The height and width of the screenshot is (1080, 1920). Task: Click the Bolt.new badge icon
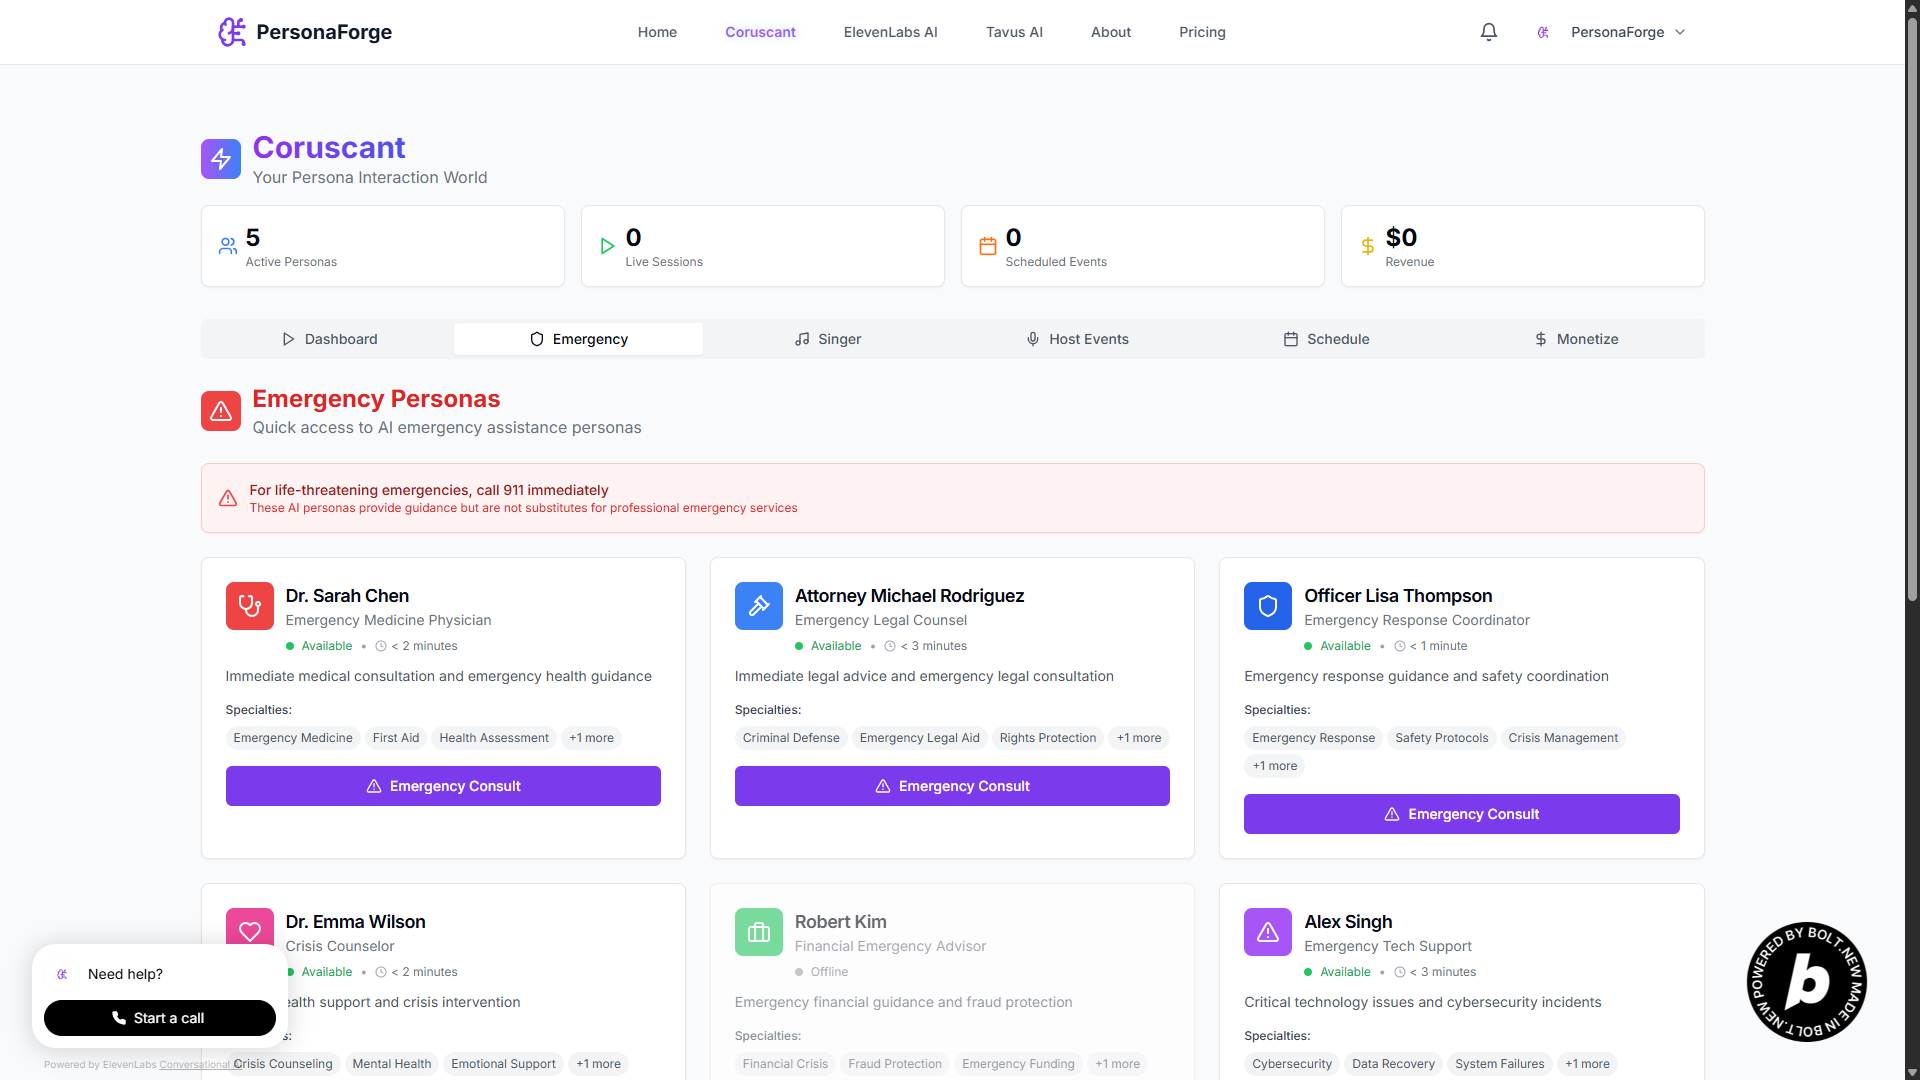(x=1806, y=981)
